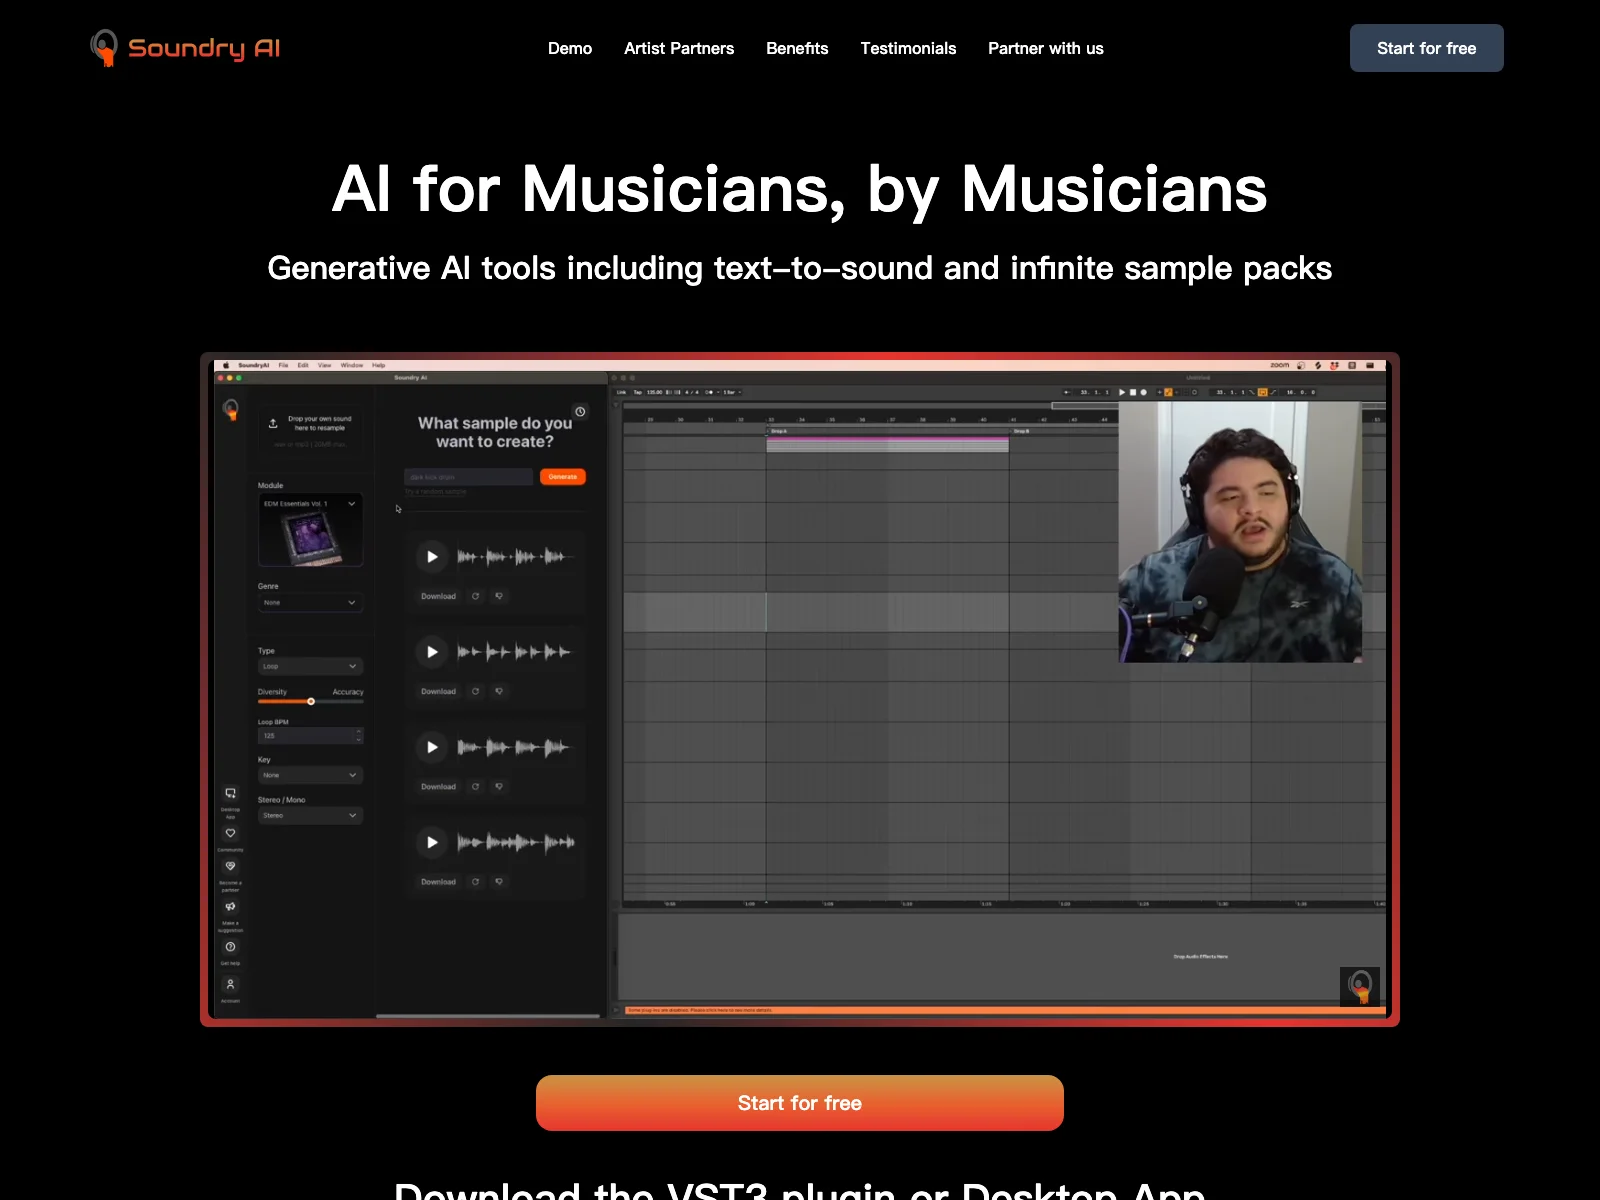This screenshot has height=1200, width=1600.
Task: Play the fourth generated sample
Action: [432, 842]
